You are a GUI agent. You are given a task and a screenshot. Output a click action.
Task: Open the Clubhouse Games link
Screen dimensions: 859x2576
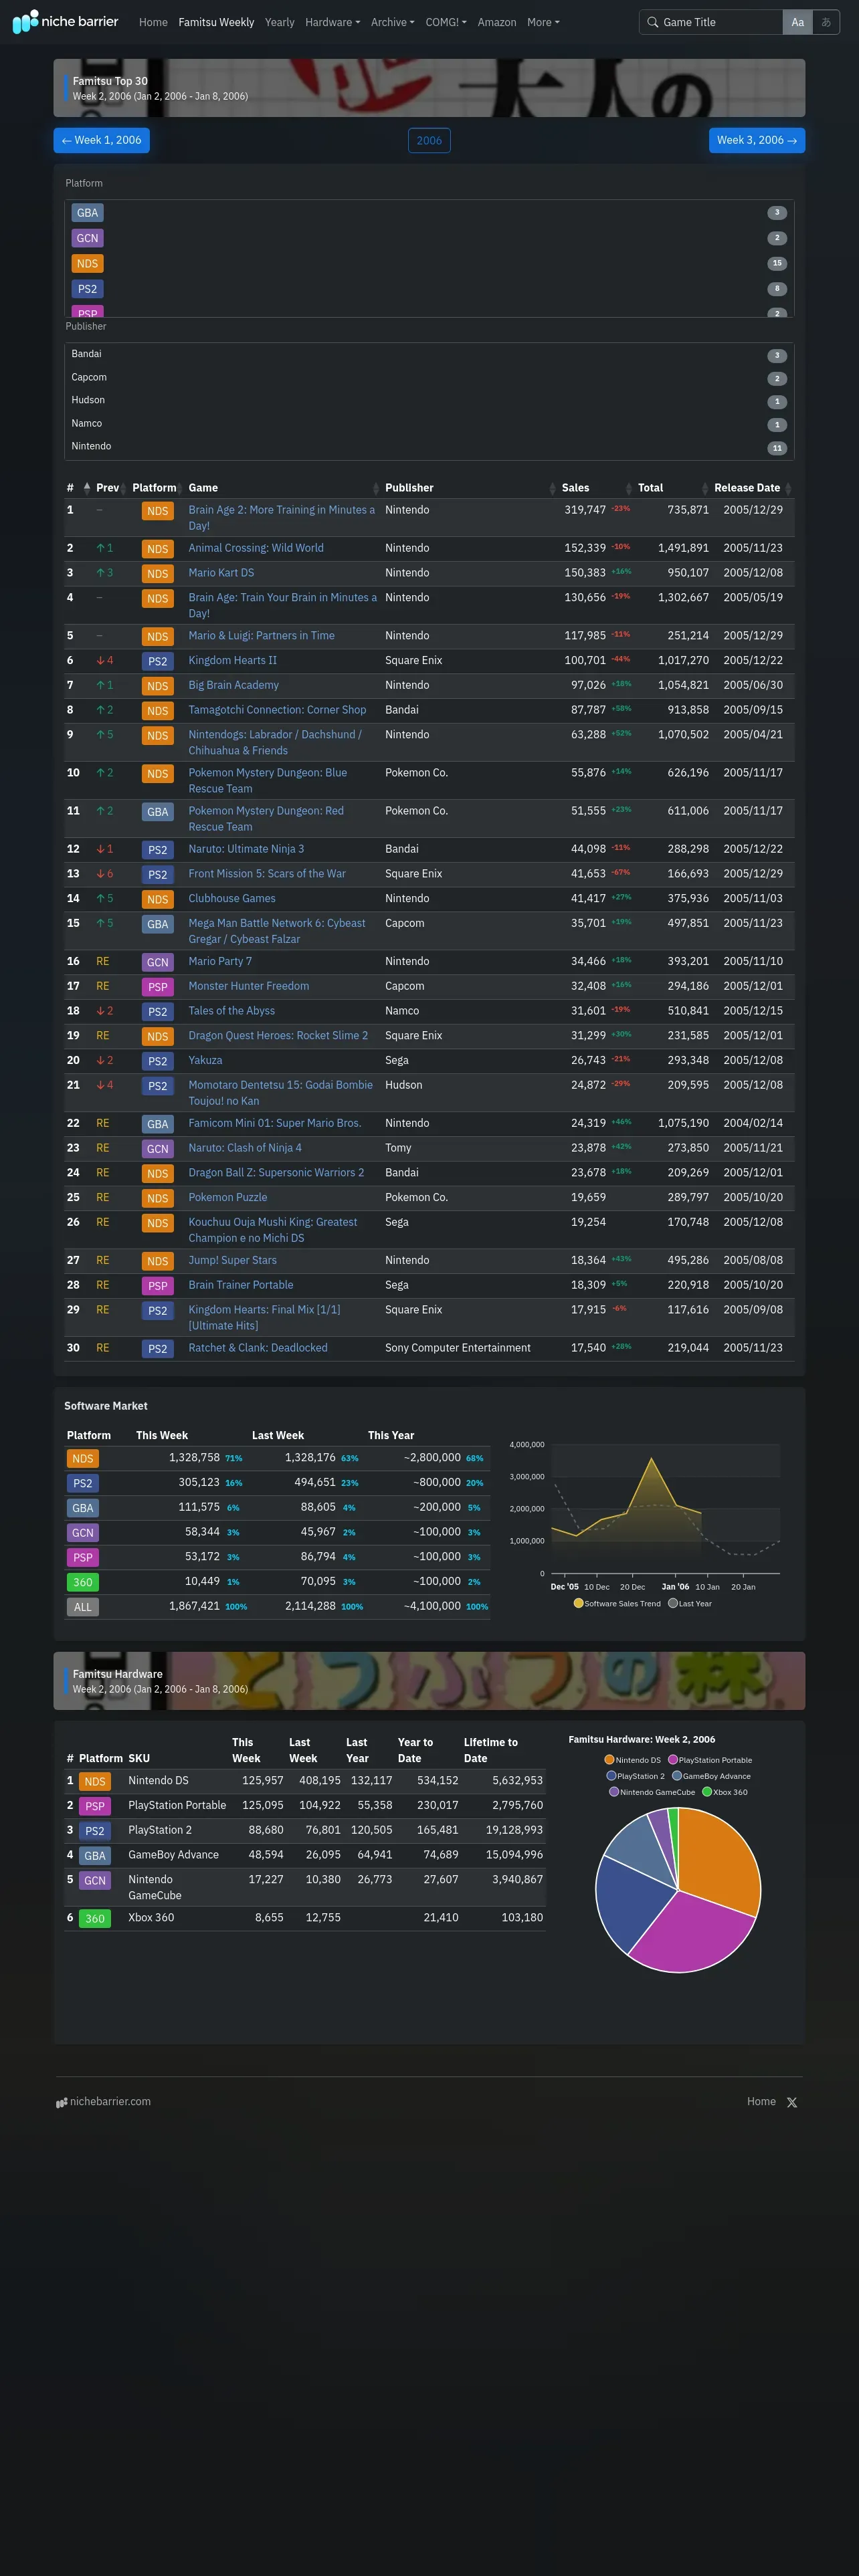(x=232, y=899)
